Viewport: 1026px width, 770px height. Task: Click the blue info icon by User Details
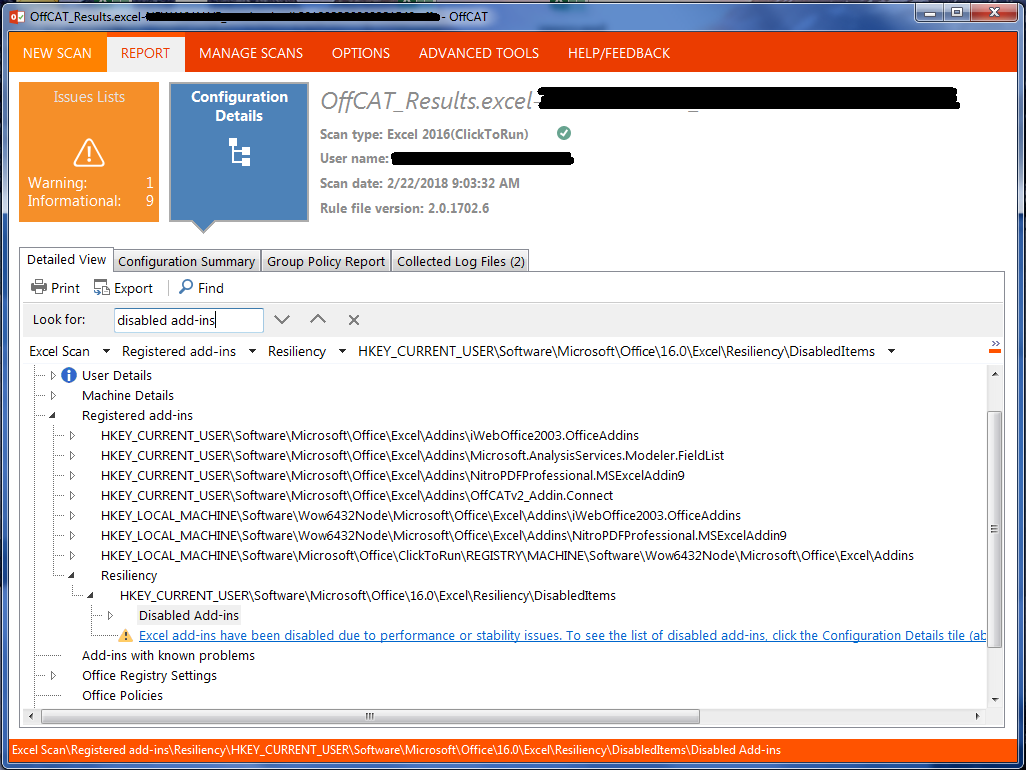click(69, 375)
